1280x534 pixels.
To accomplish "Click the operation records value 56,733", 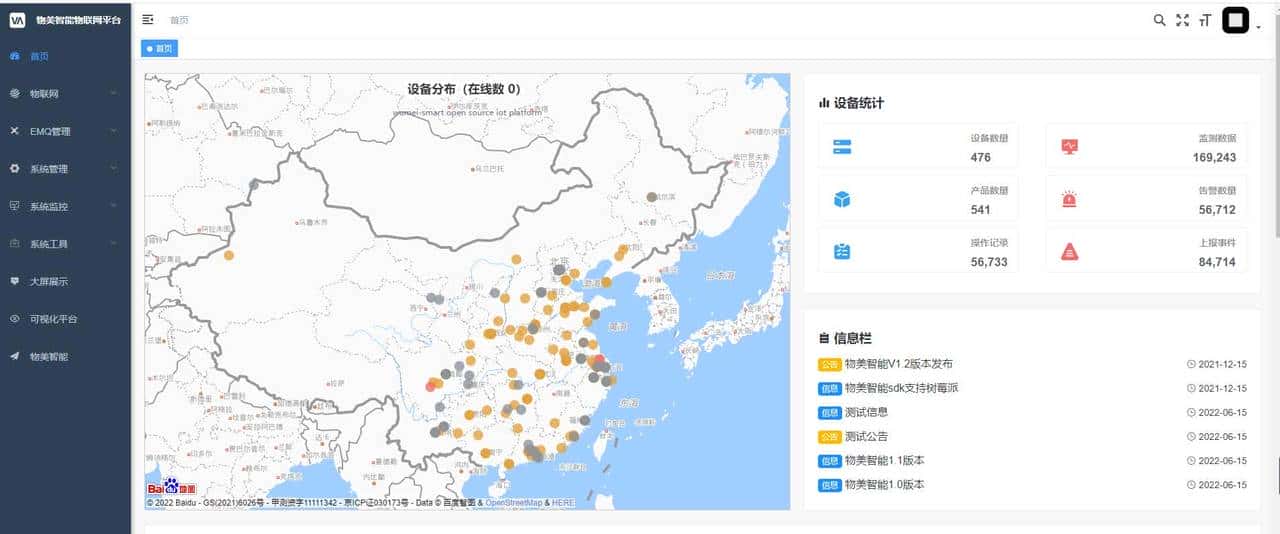I will [989, 262].
